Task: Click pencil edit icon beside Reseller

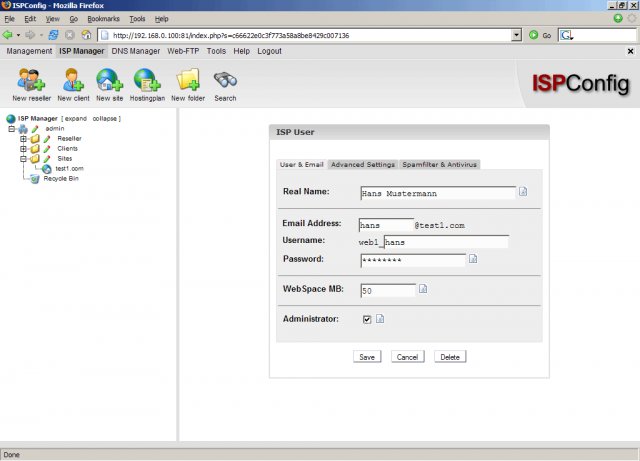Action: pos(47,139)
